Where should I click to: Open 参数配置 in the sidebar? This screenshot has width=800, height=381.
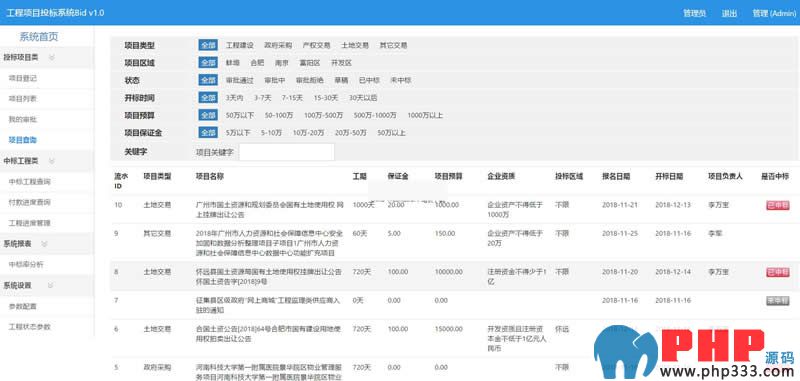pos(22,306)
